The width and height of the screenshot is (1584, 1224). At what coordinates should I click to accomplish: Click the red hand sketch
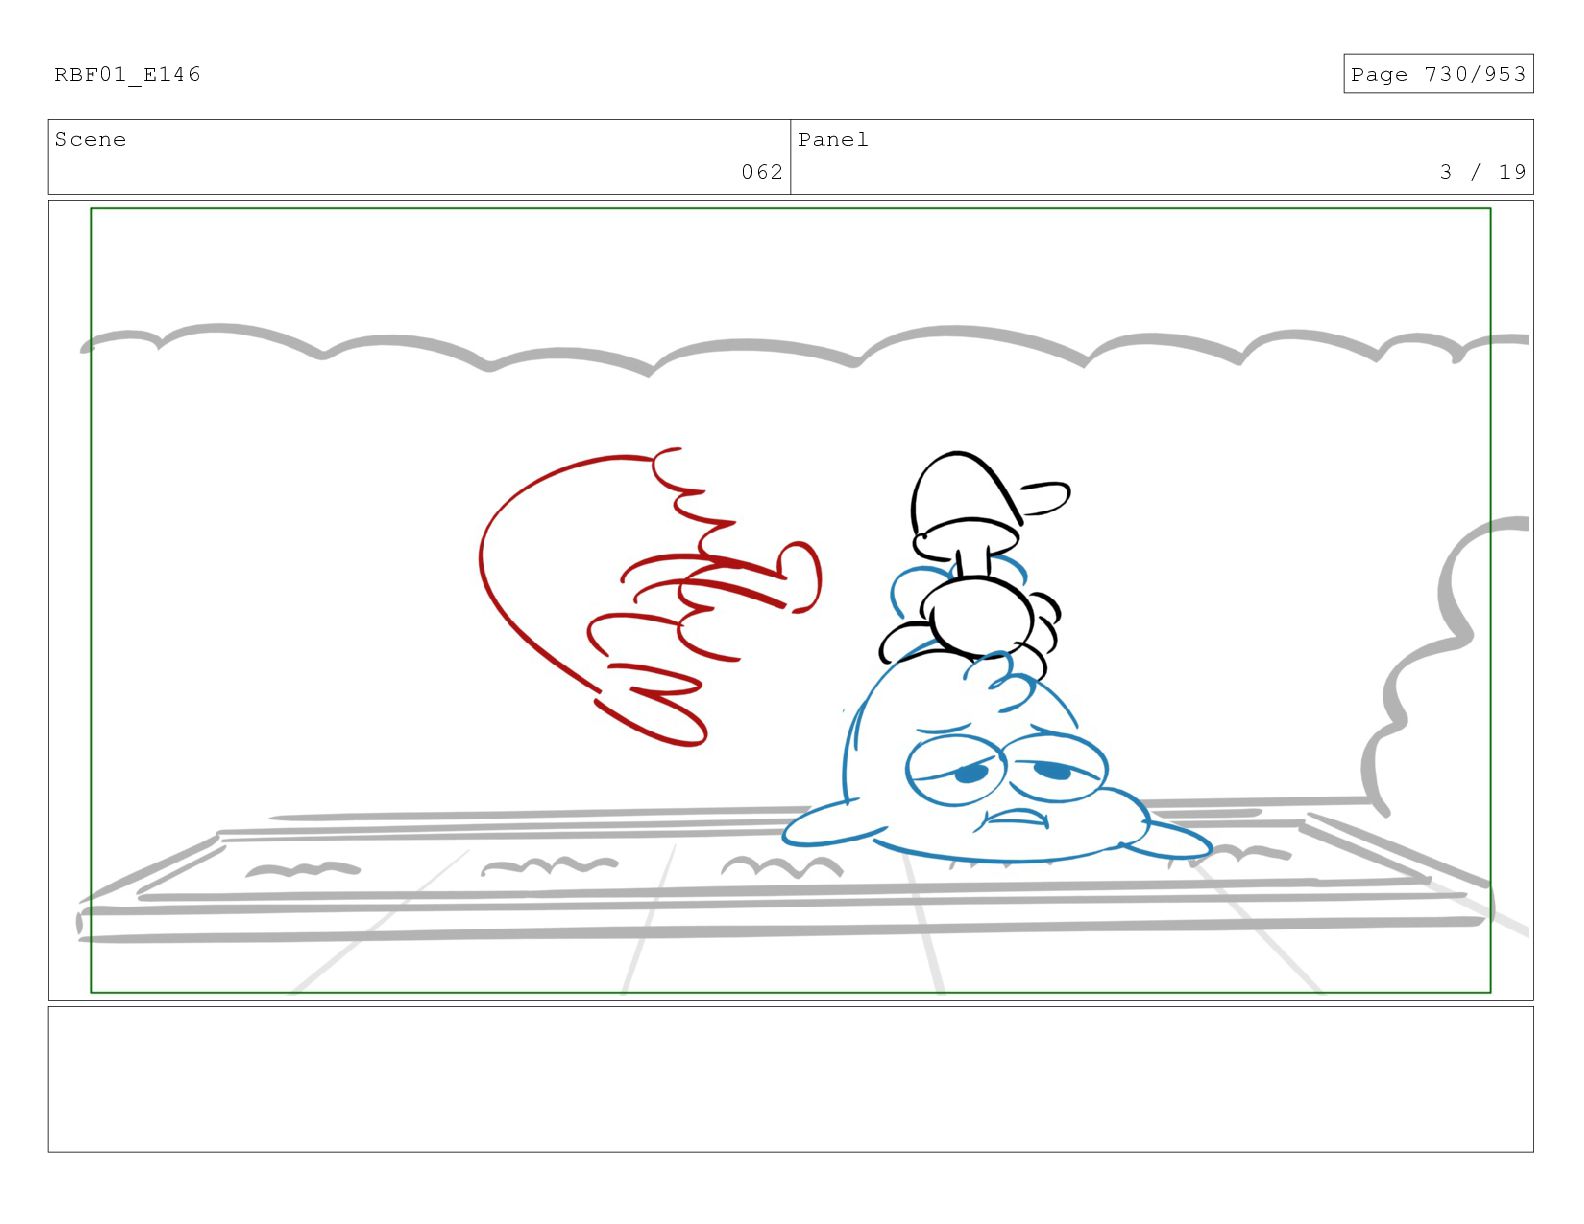coord(650,597)
